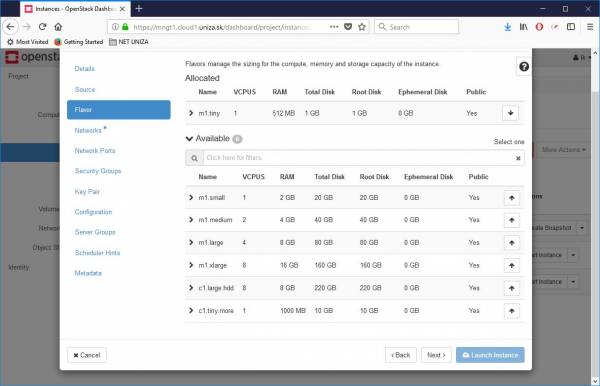Viewport: 600px width, 386px height.
Task: Deallocate the m1.tiny flavor with down arrow
Action: click(x=510, y=113)
